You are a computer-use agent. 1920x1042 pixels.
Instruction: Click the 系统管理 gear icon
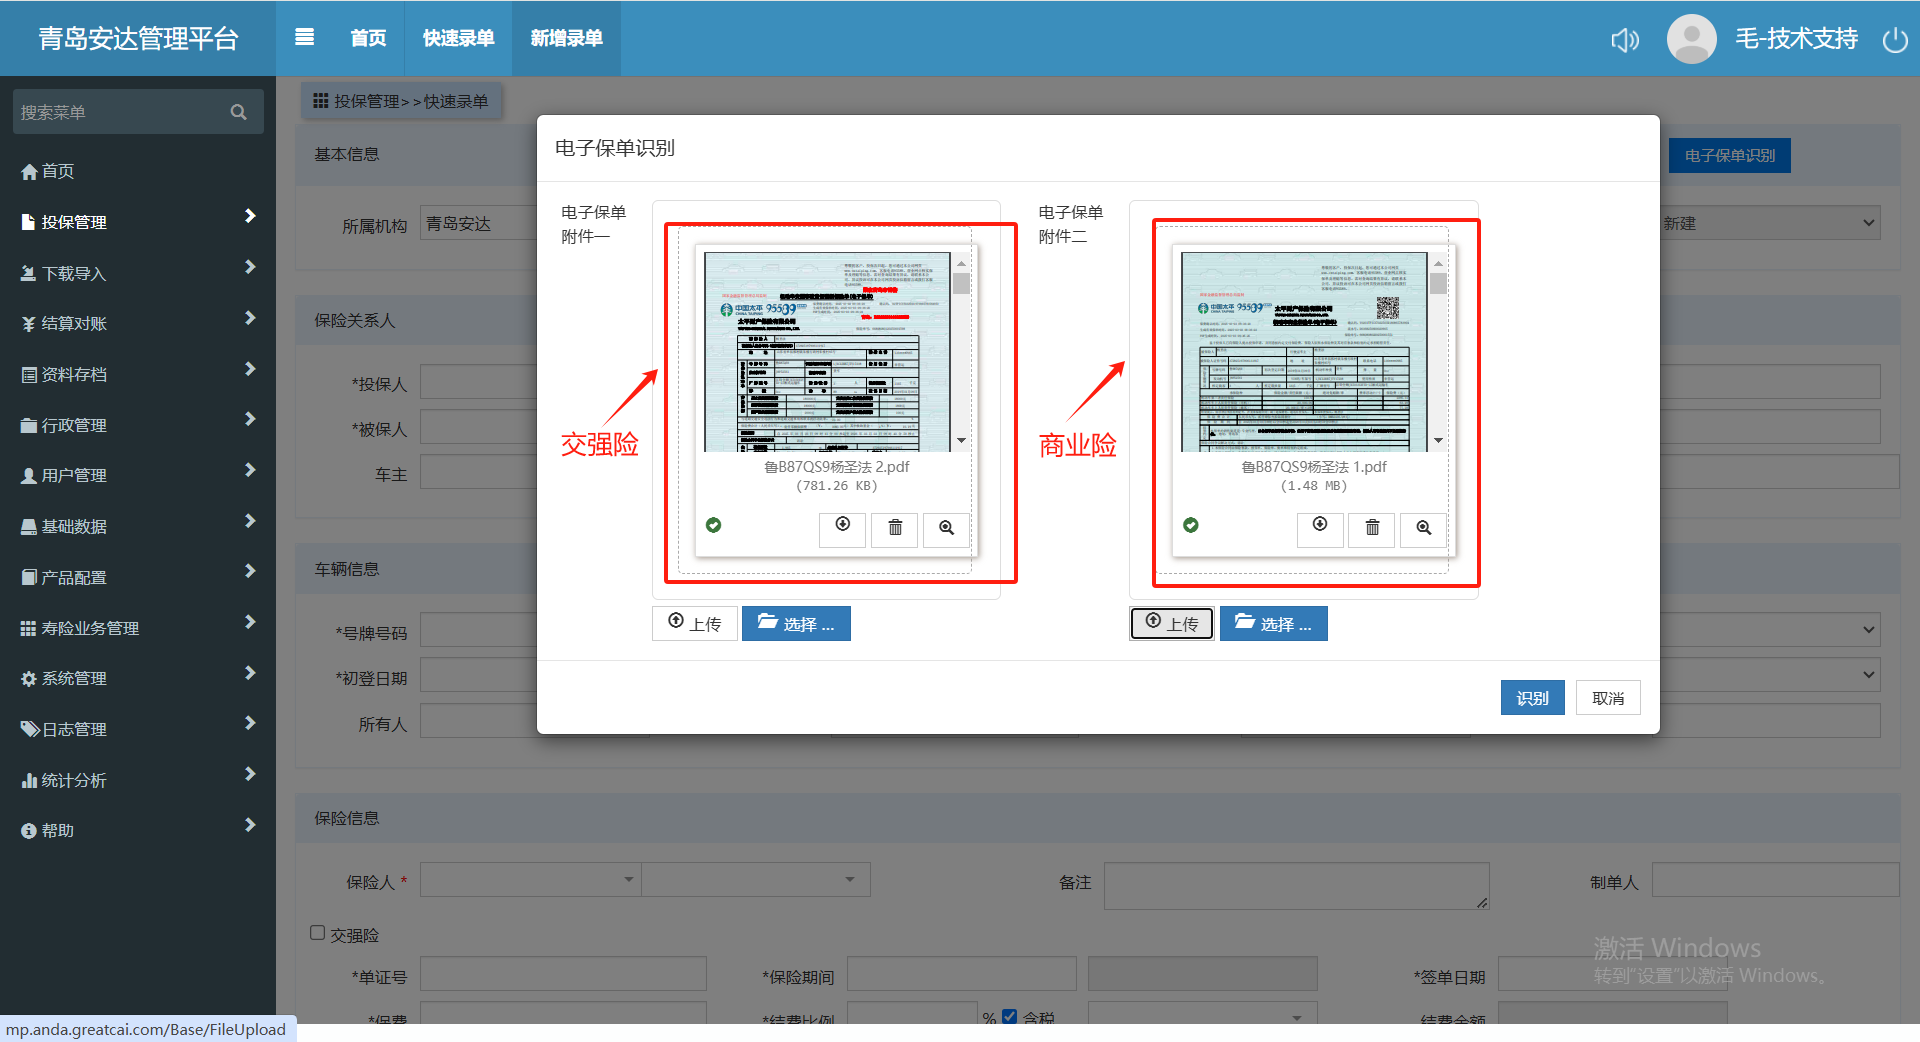click(29, 679)
